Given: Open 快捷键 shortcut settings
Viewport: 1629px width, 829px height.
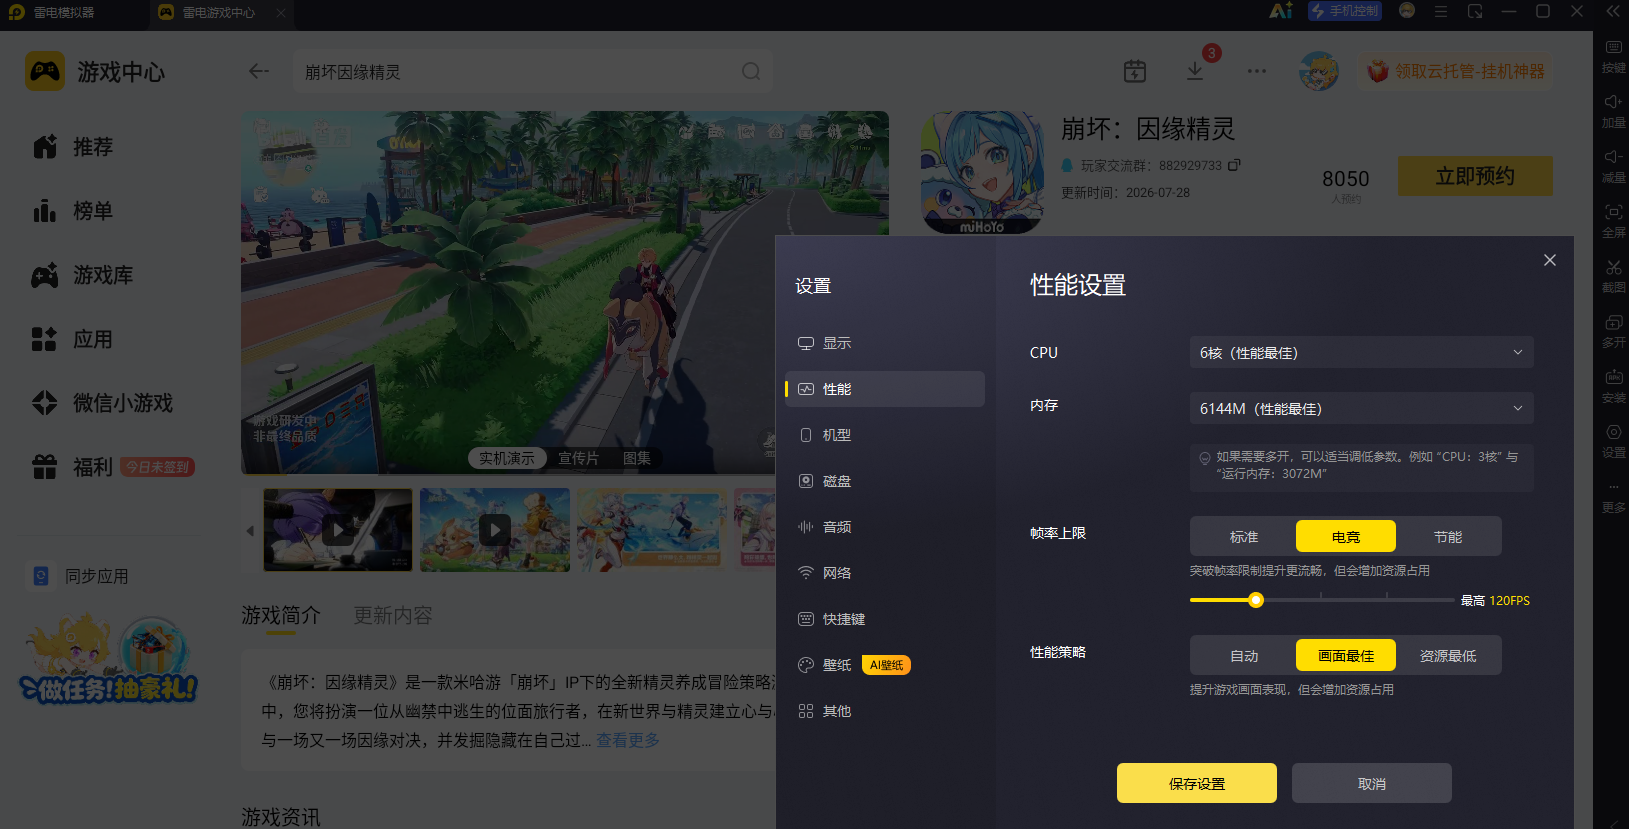Looking at the screenshot, I should 885,619.
